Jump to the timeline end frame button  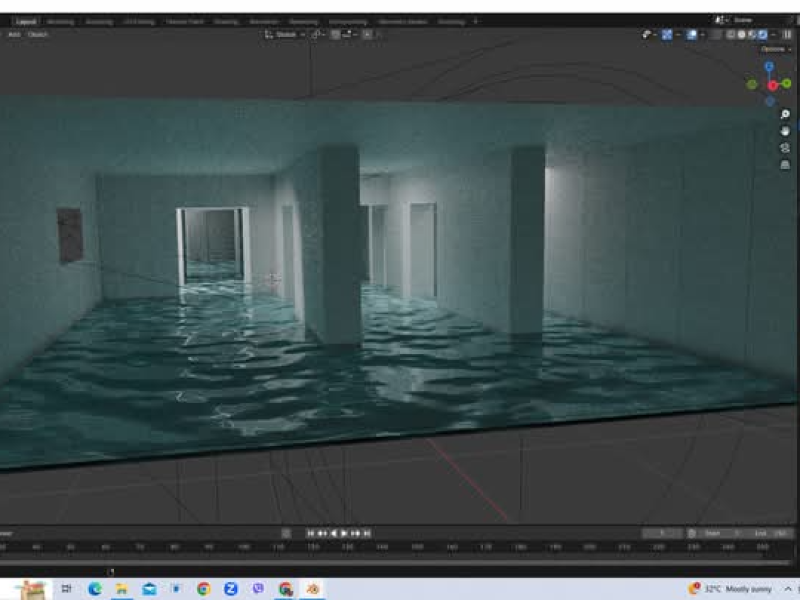[367, 534]
